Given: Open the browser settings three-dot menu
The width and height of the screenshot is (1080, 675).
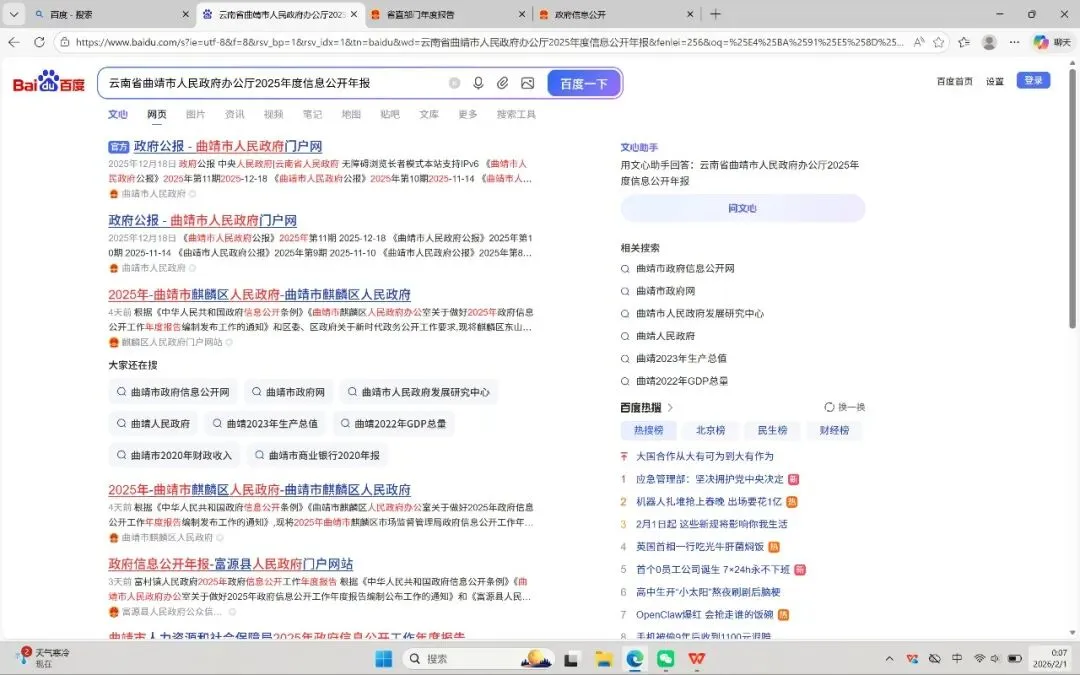Looking at the screenshot, I should coord(1014,42).
